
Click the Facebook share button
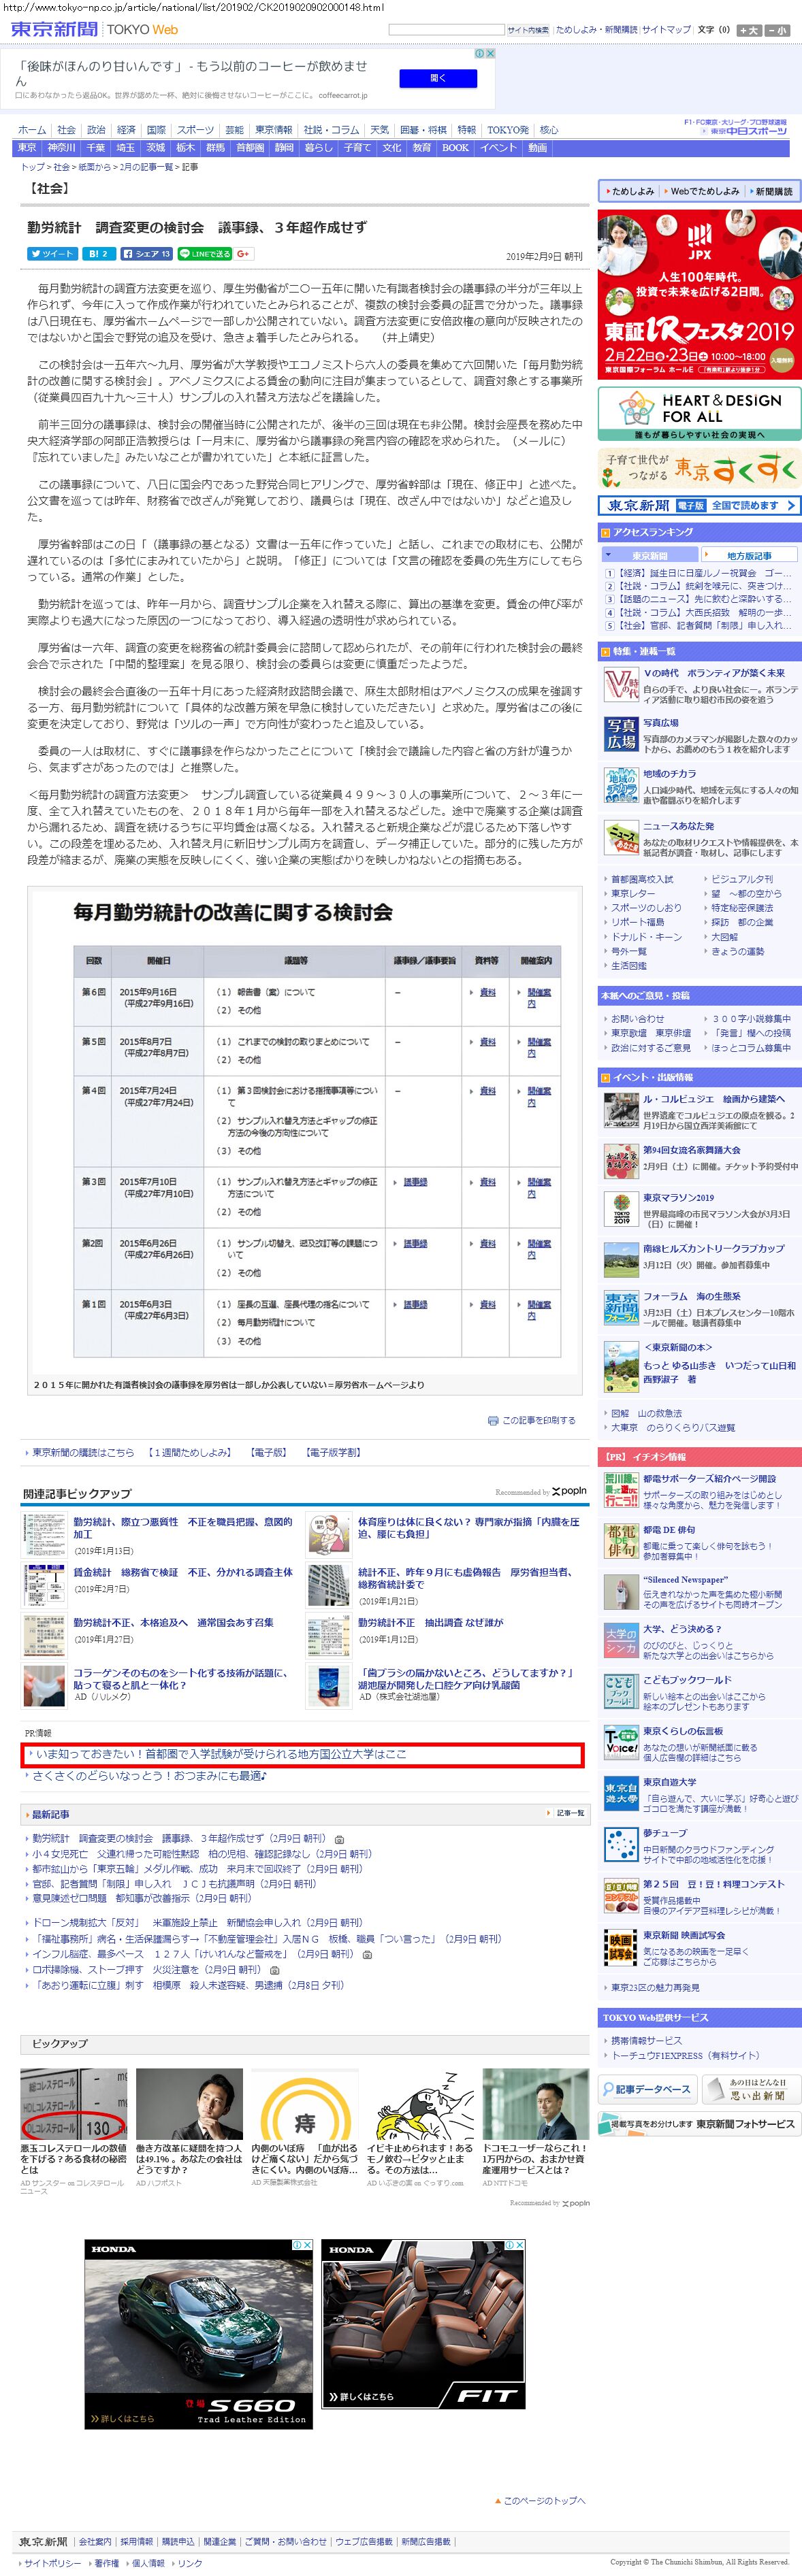(x=146, y=254)
